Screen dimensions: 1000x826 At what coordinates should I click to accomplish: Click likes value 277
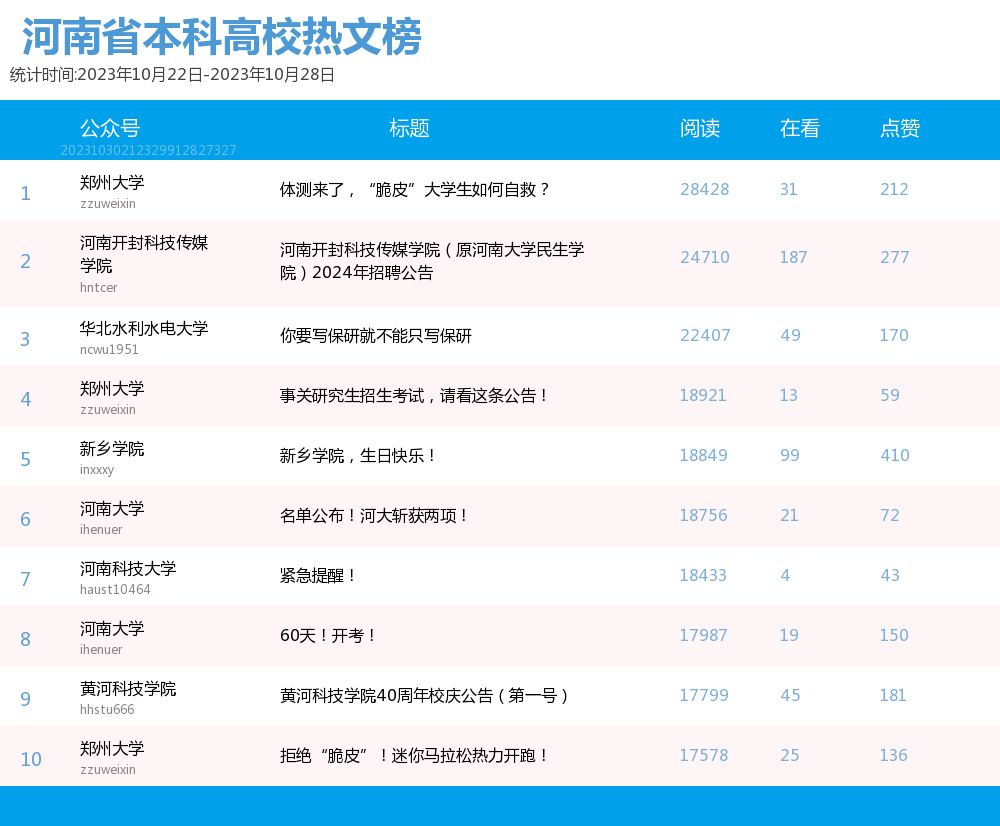895,257
